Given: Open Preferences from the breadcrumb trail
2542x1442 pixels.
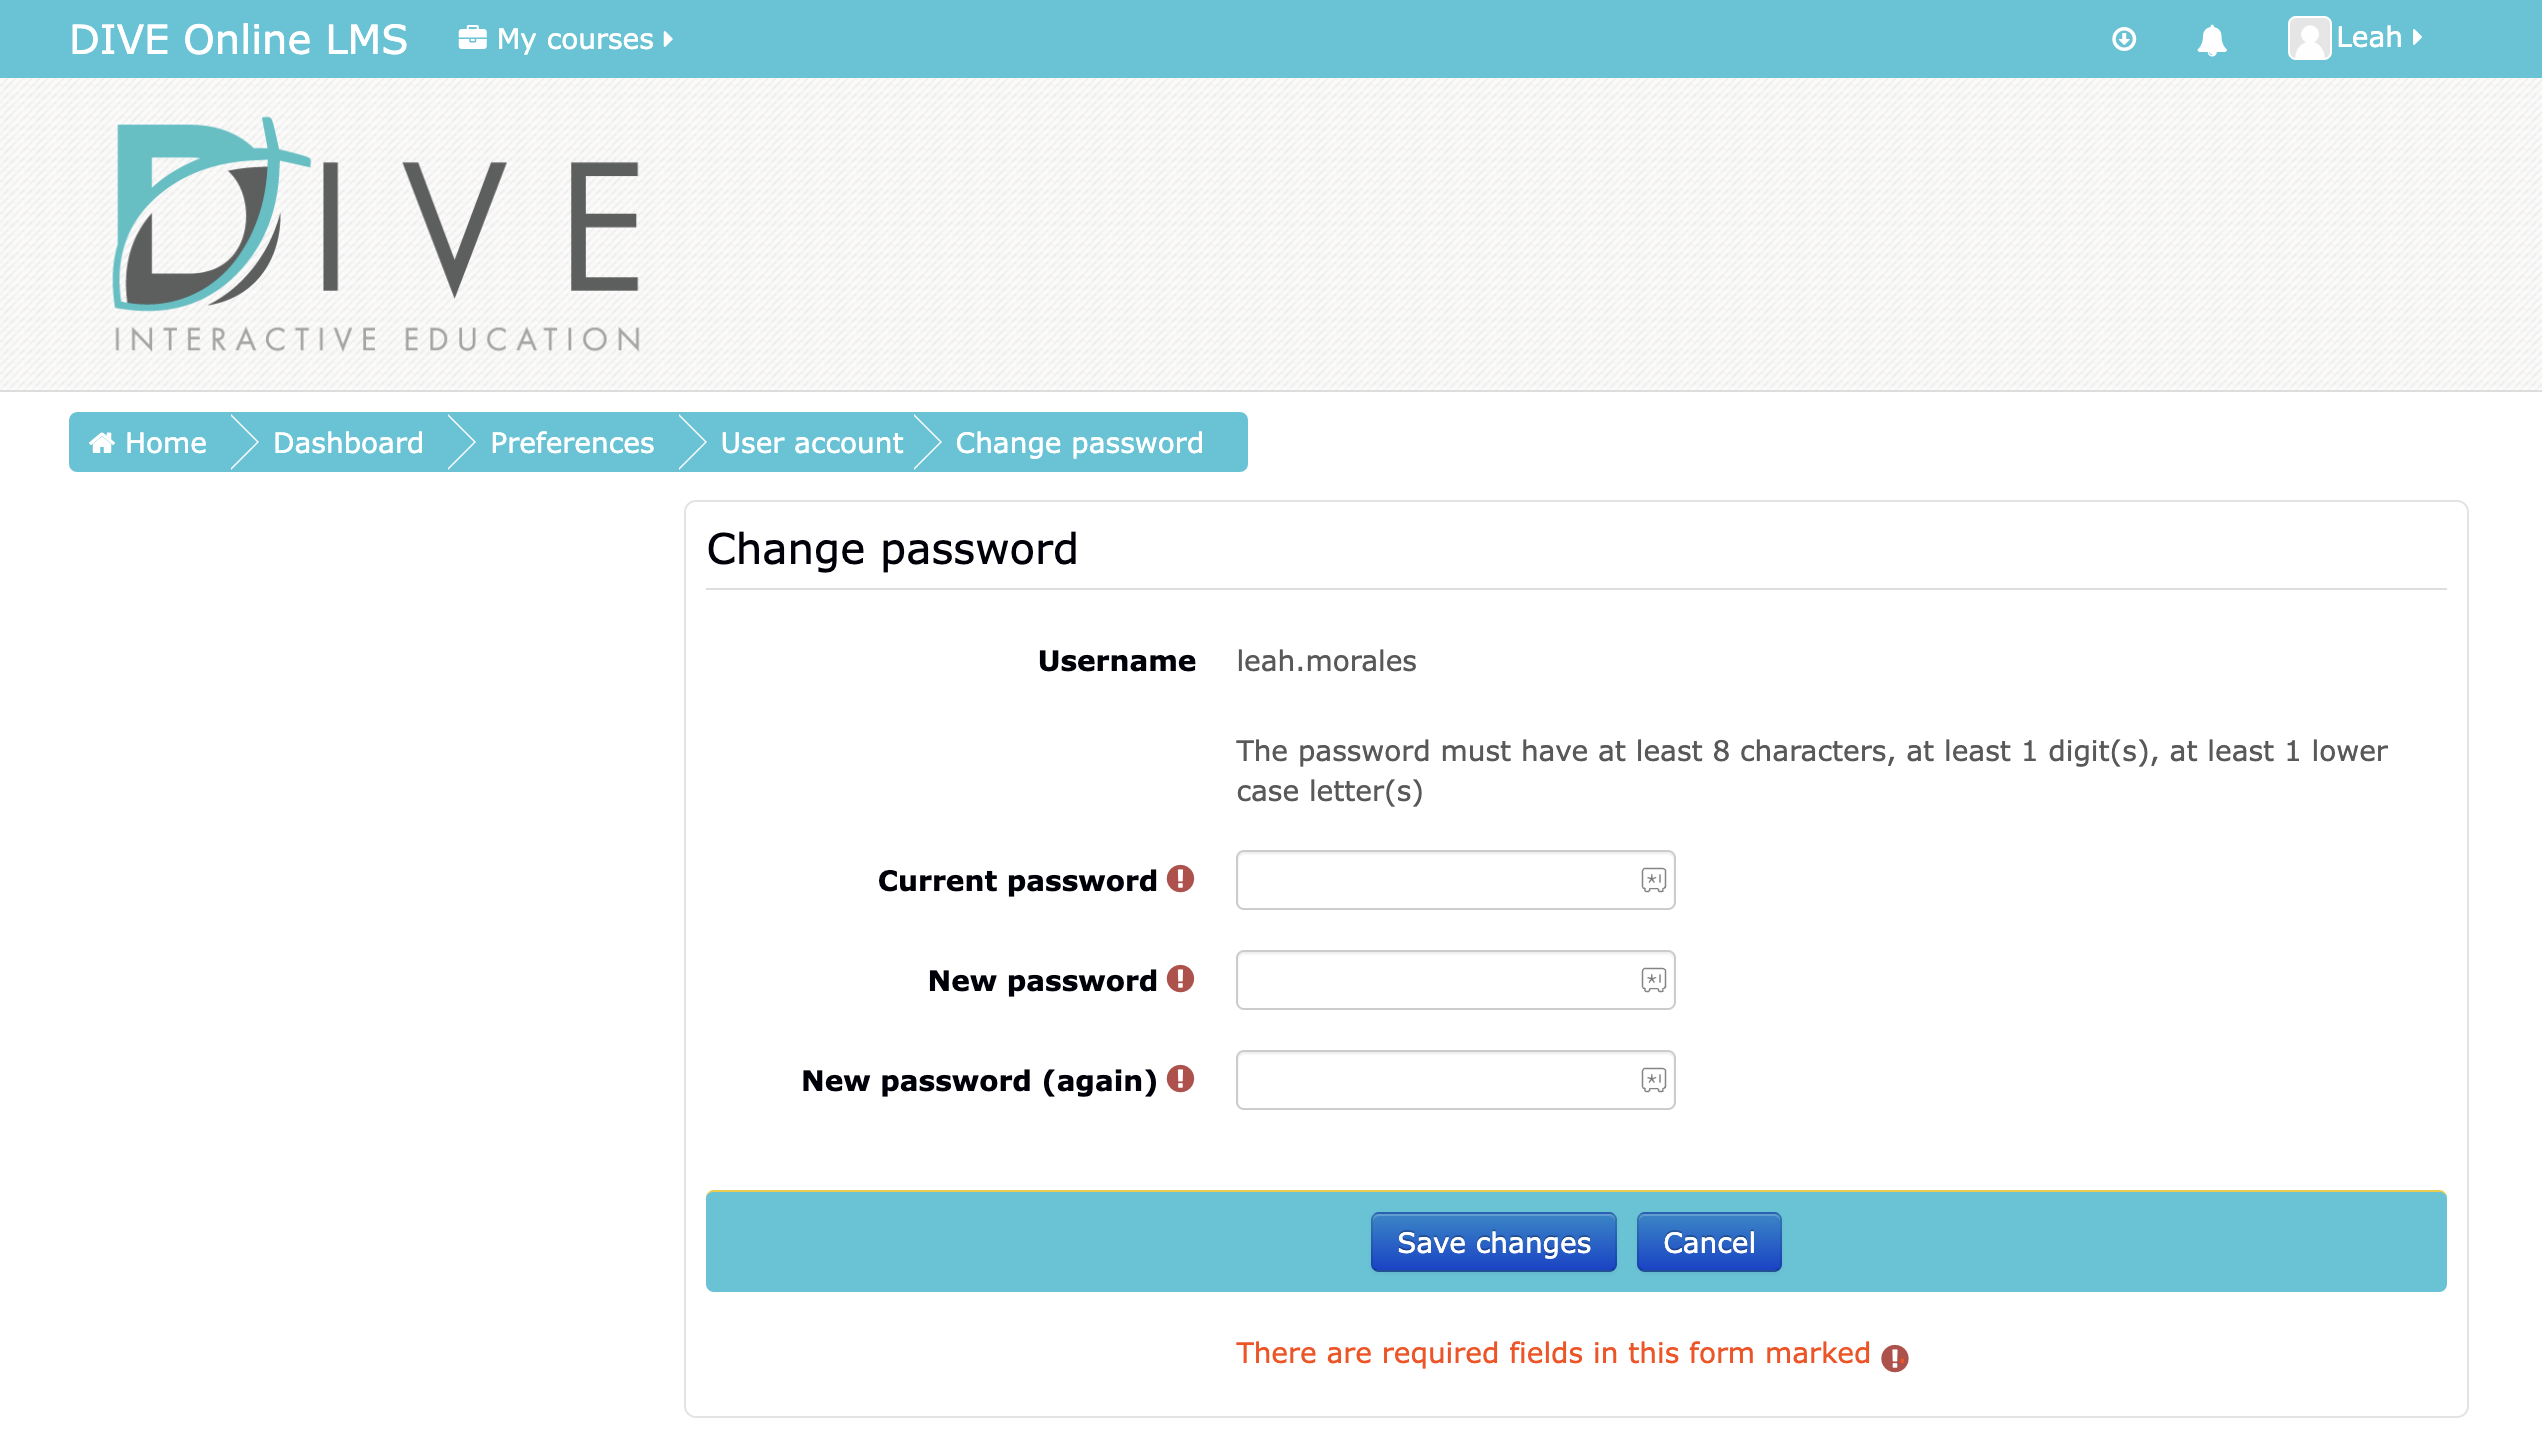Looking at the screenshot, I should (x=571, y=442).
